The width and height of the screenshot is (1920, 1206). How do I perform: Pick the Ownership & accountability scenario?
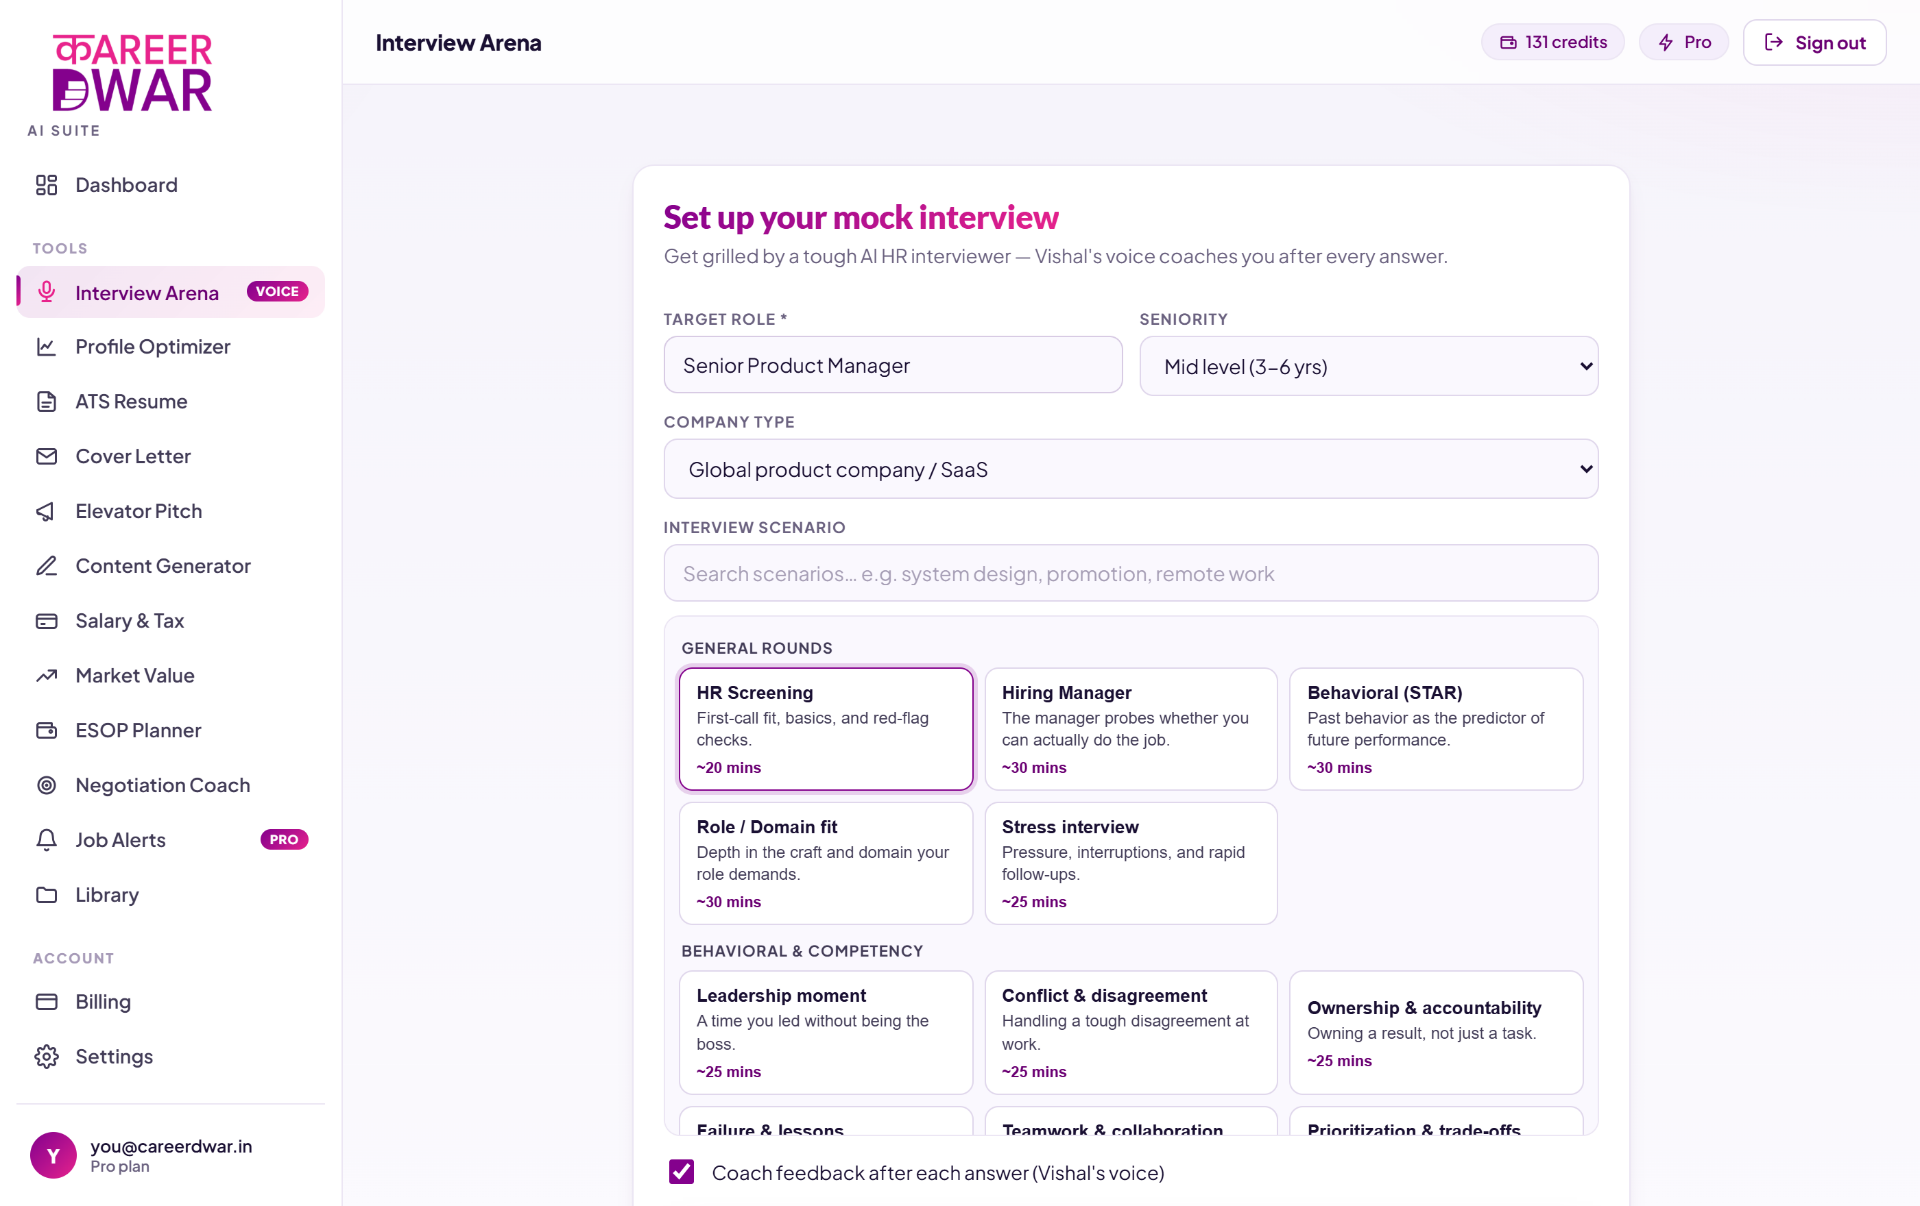(x=1436, y=1032)
